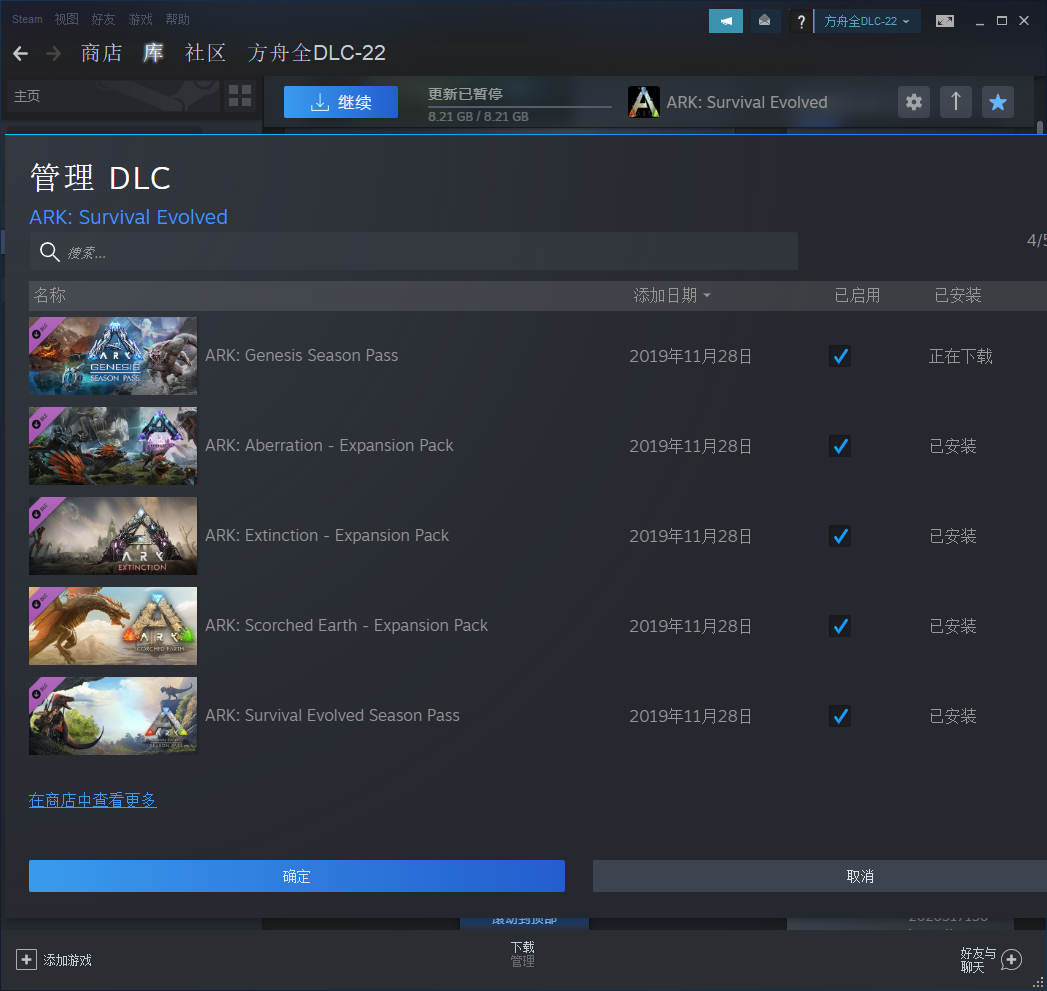Screen dimensions: 1047x991
Task: Click the 主页 library home button
Action: [x=112, y=96]
